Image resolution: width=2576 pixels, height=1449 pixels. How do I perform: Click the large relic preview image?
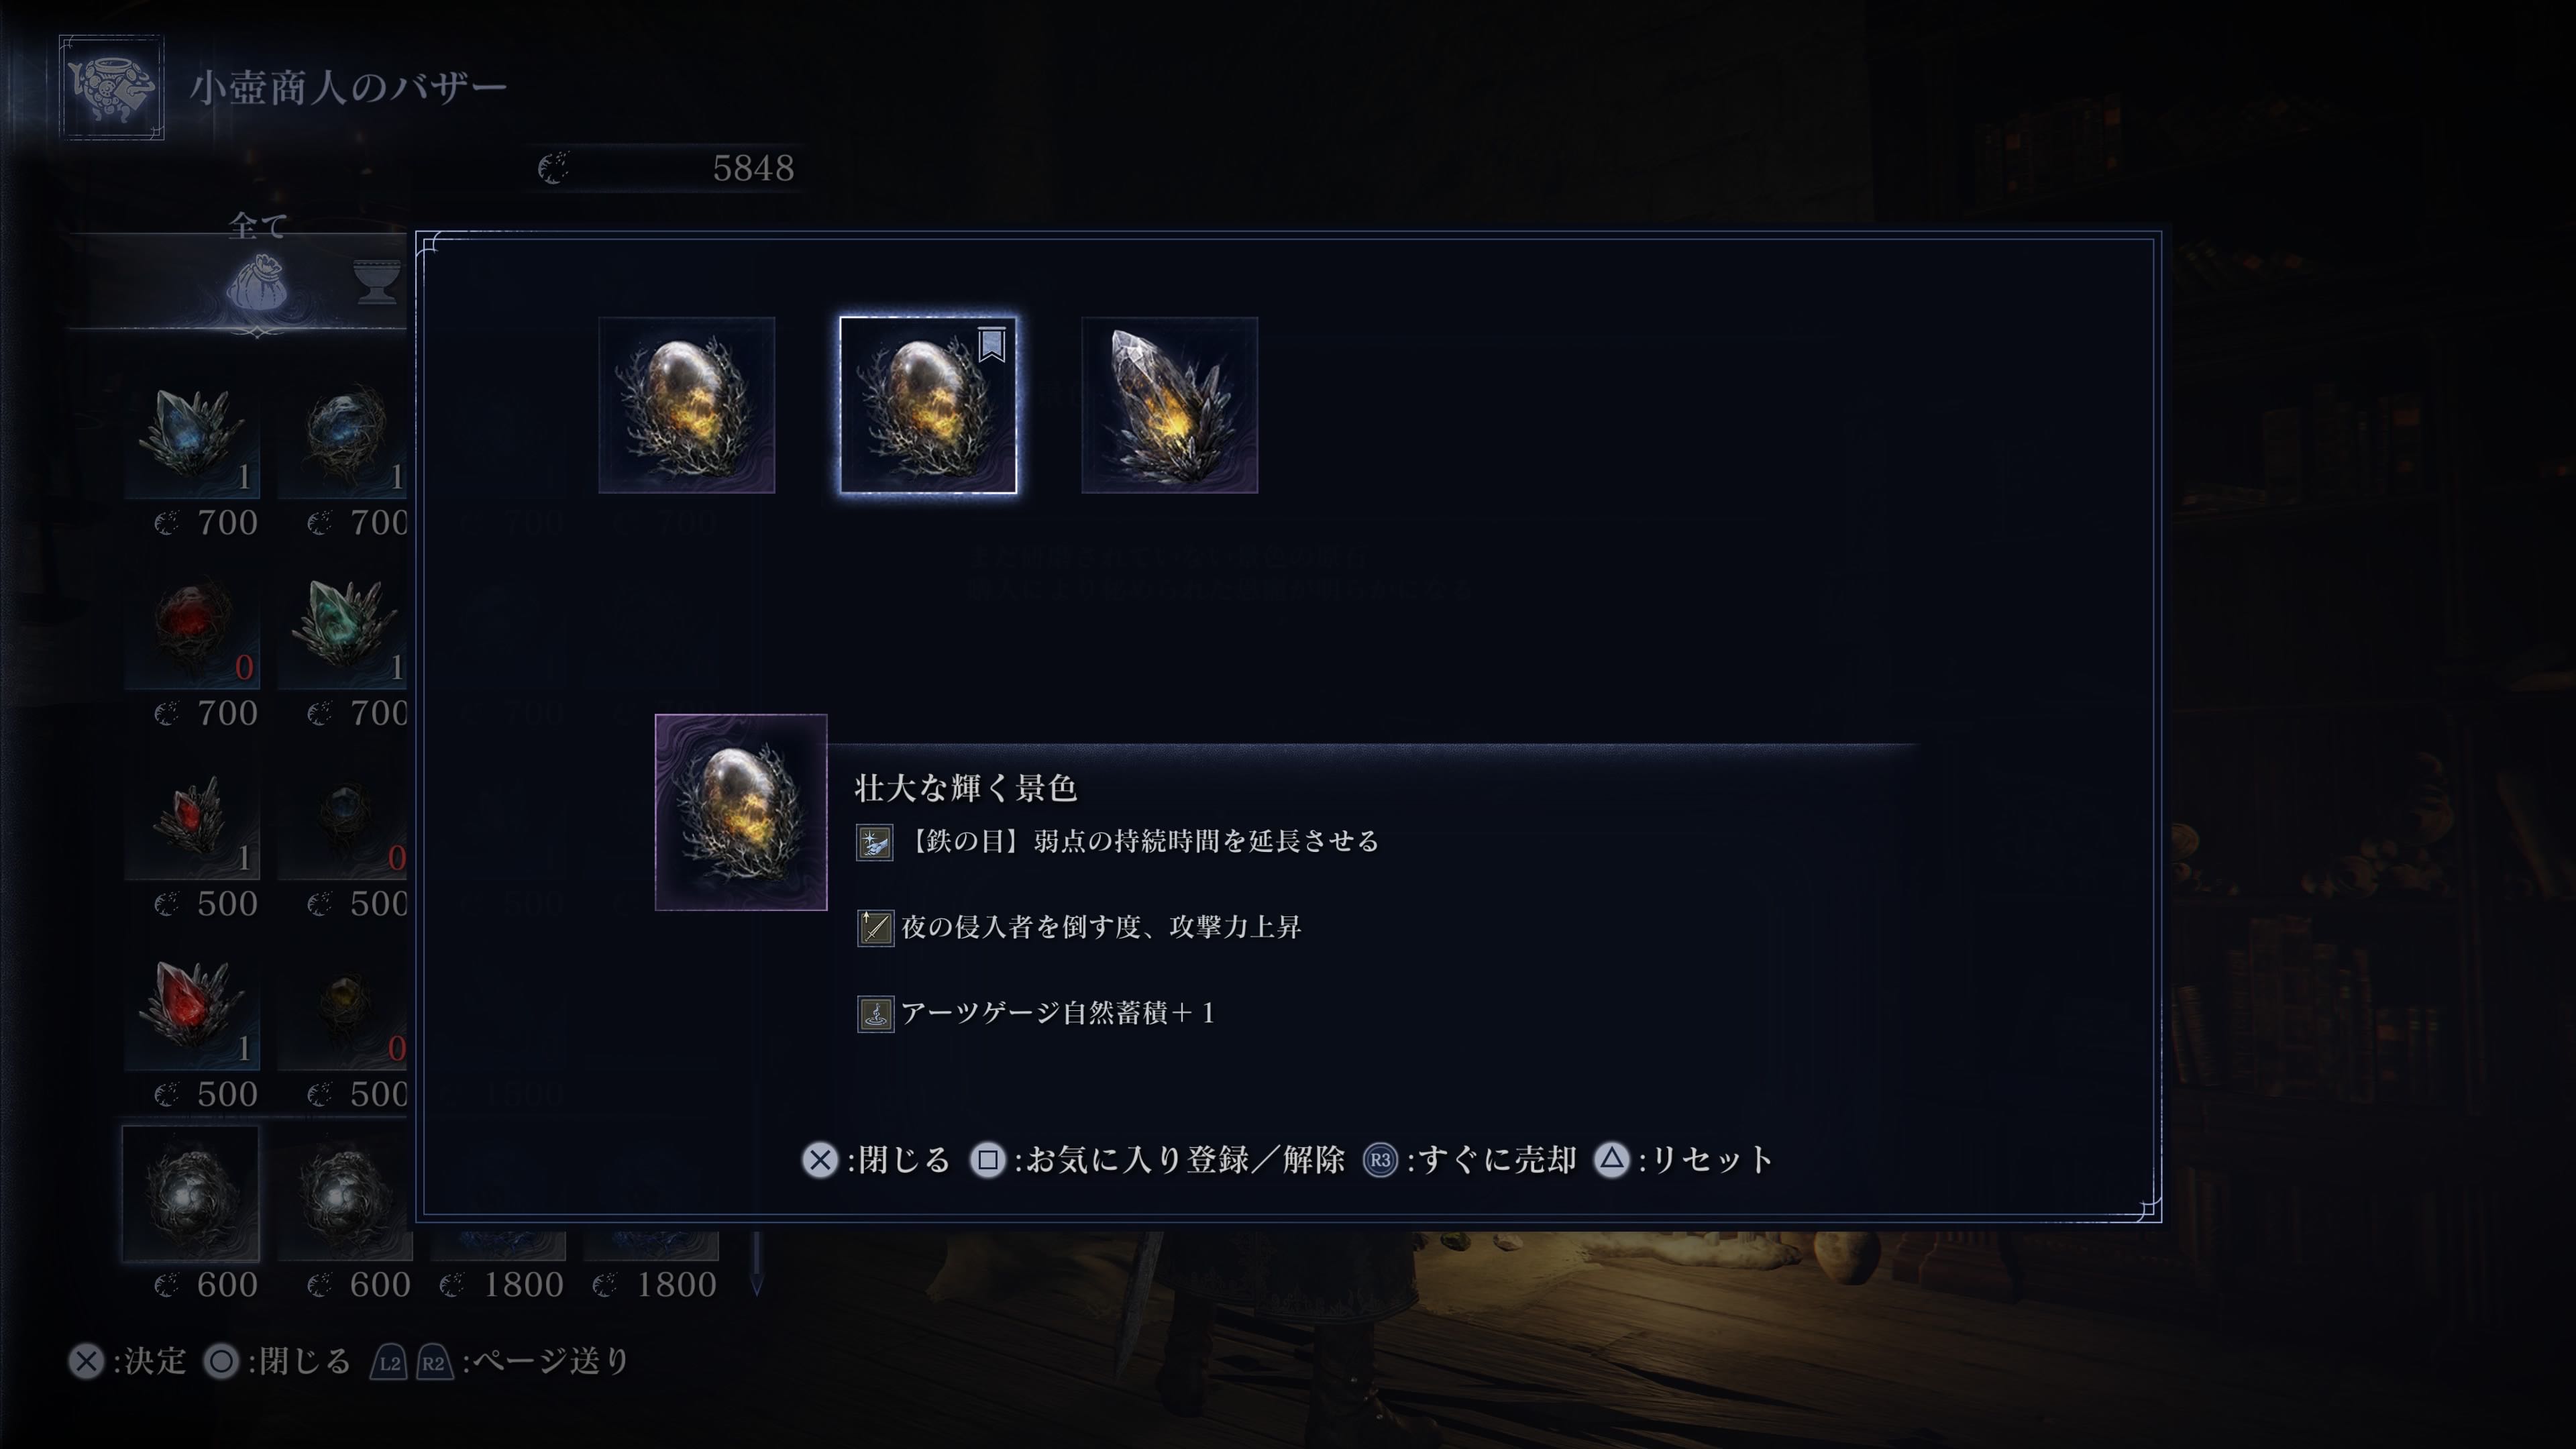[741, 812]
